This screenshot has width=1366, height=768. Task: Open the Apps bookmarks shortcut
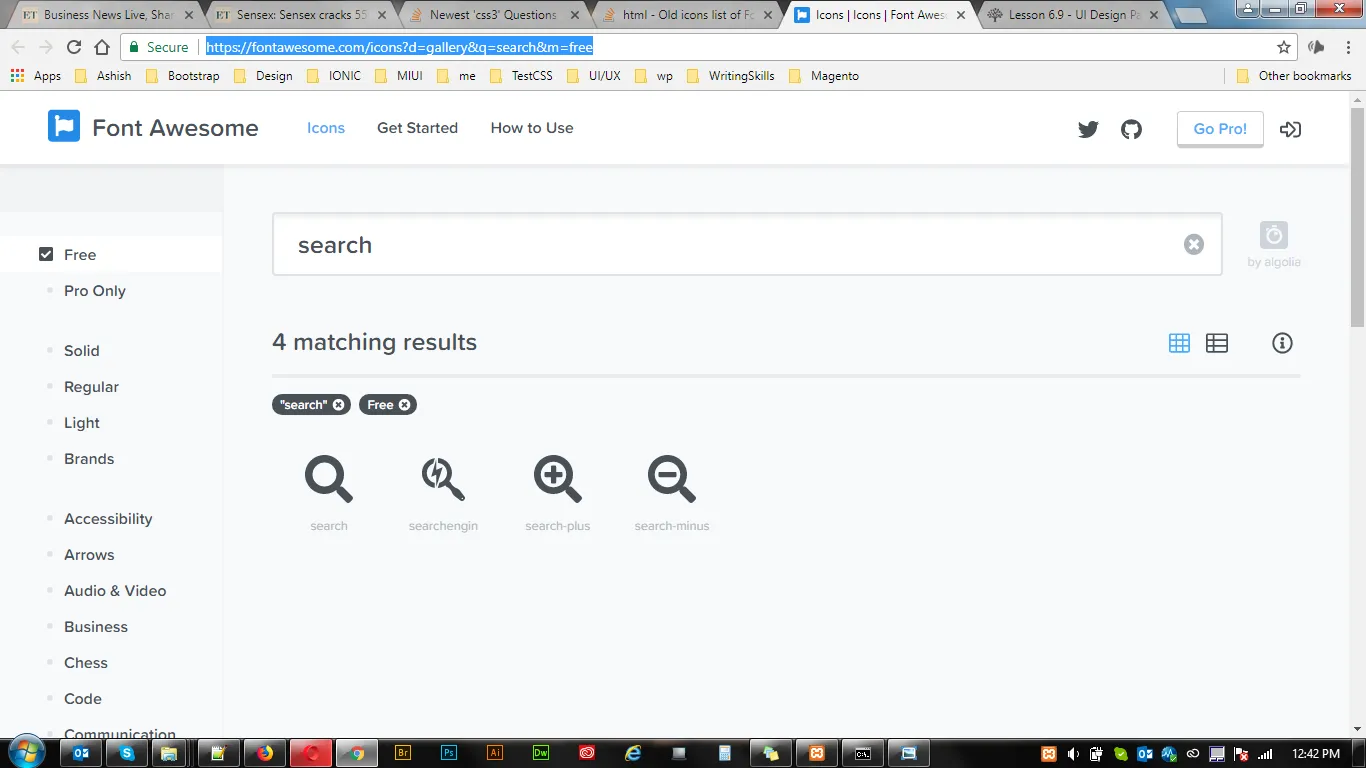pyautogui.click(x=36, y=76)
